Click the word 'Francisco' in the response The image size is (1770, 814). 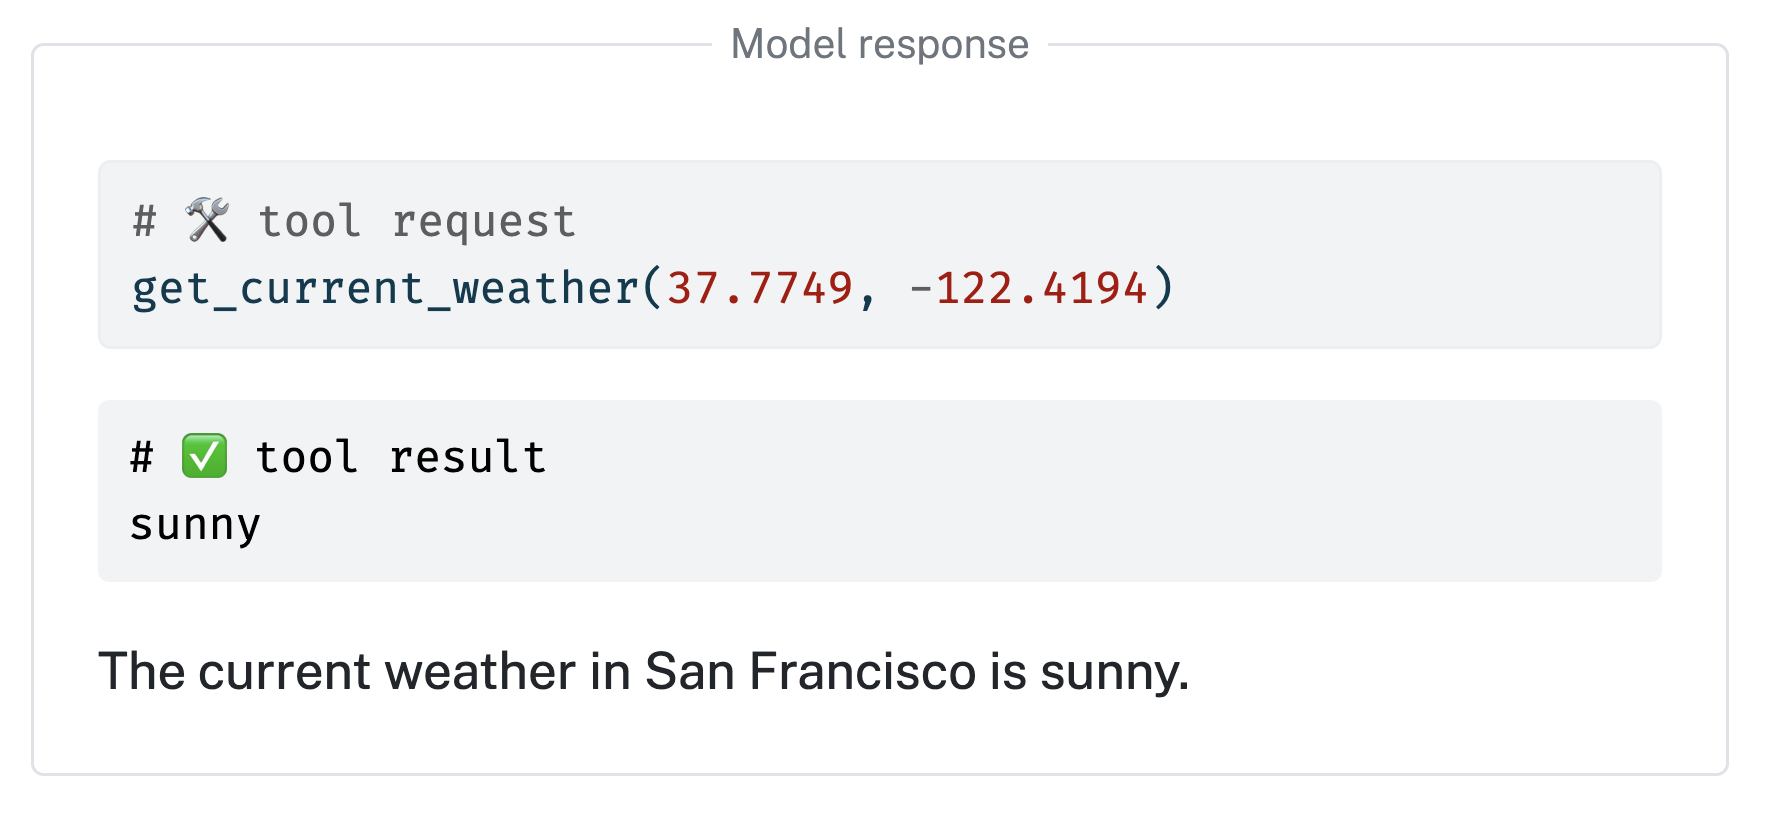point(862,671)
